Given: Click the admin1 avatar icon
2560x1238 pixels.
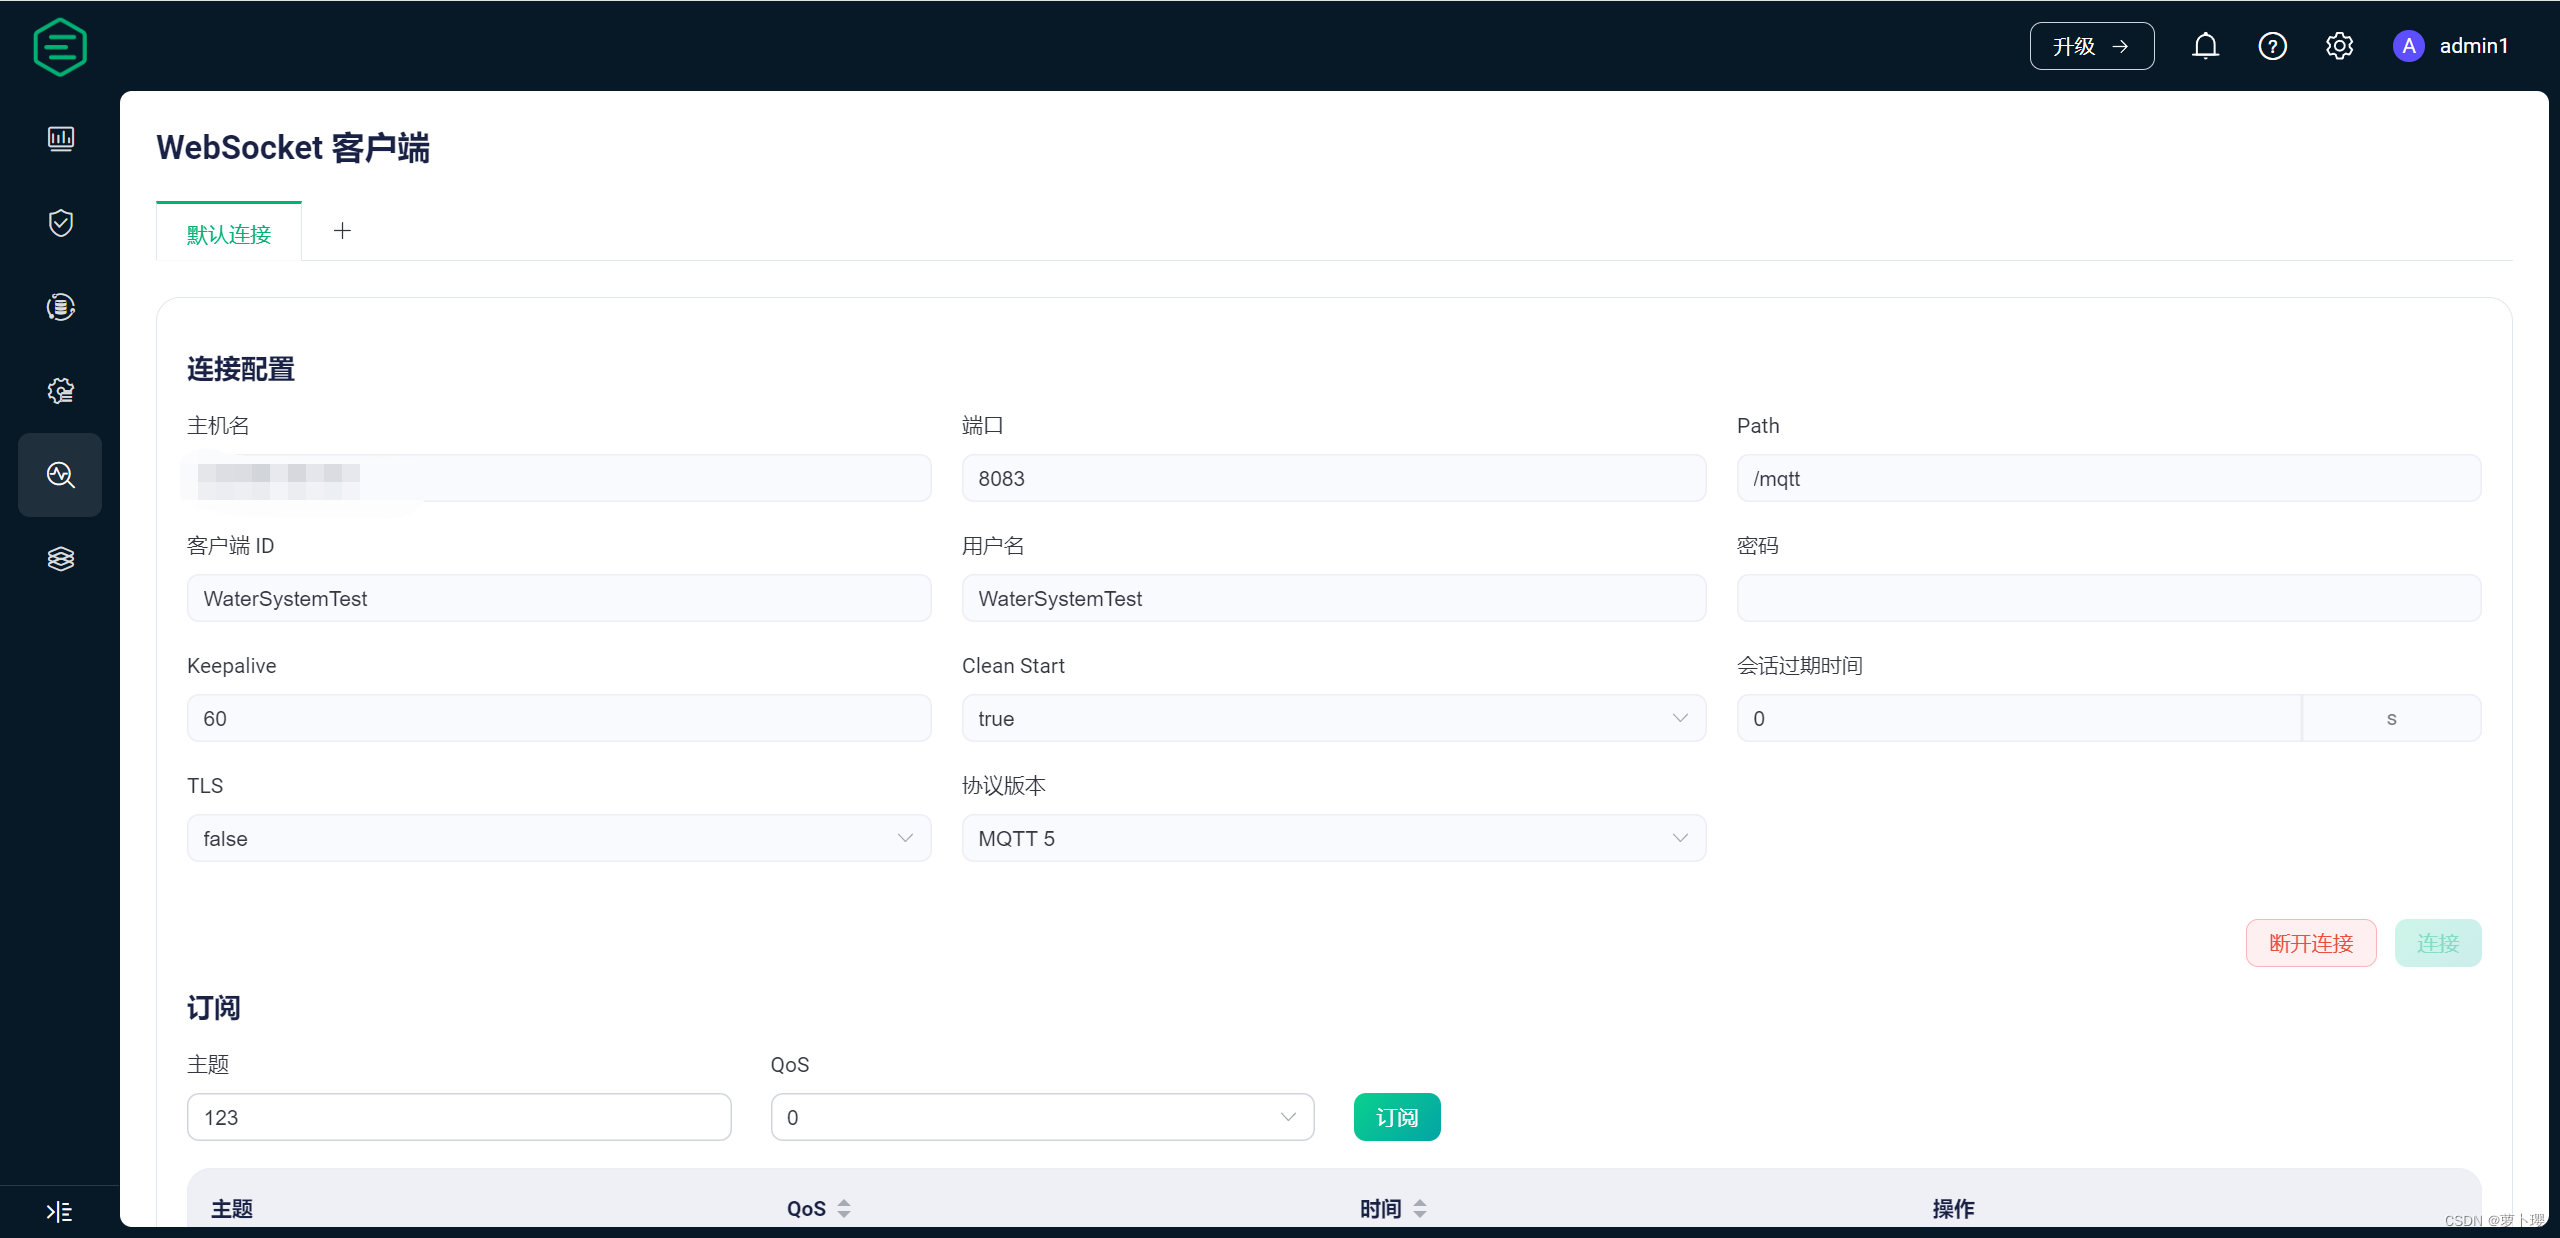Looking at the screenshot, I should (x=2408, y=46).
